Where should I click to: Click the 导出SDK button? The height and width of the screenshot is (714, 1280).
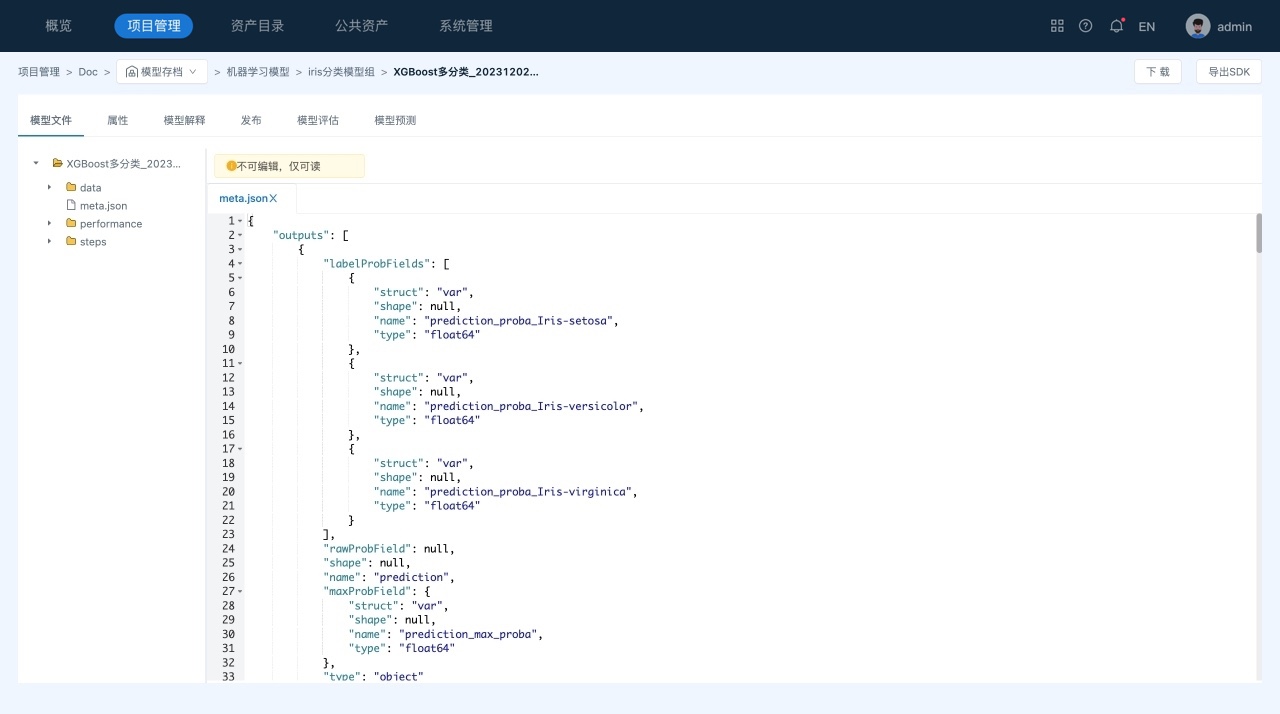coord(1228,72)
